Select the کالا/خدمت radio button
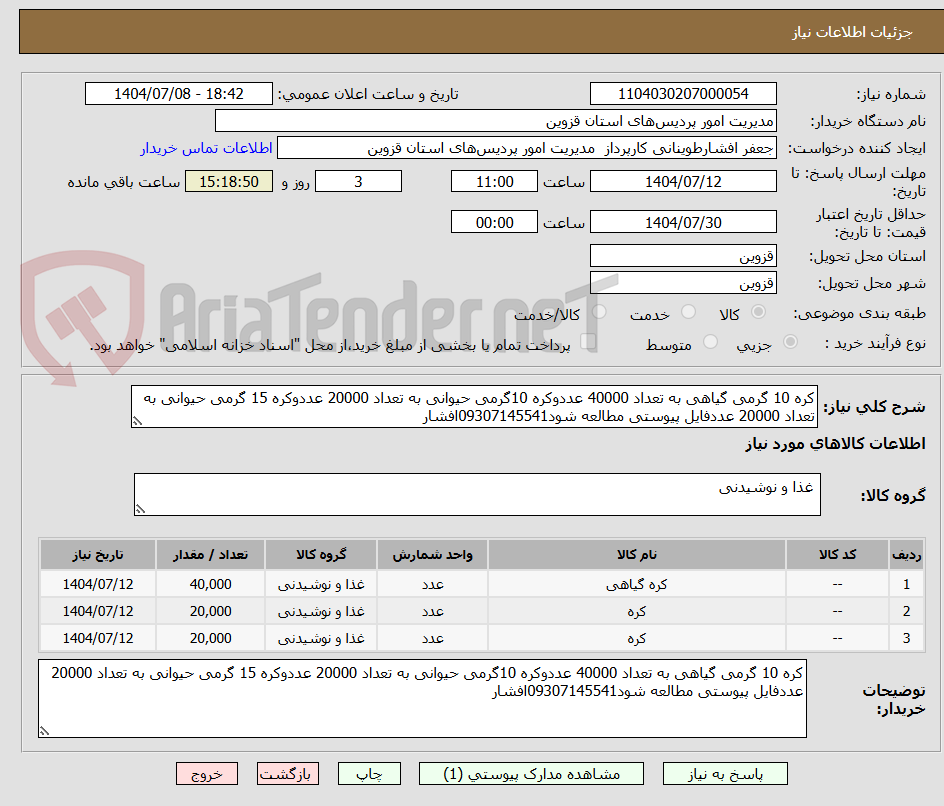 (599, 313)
